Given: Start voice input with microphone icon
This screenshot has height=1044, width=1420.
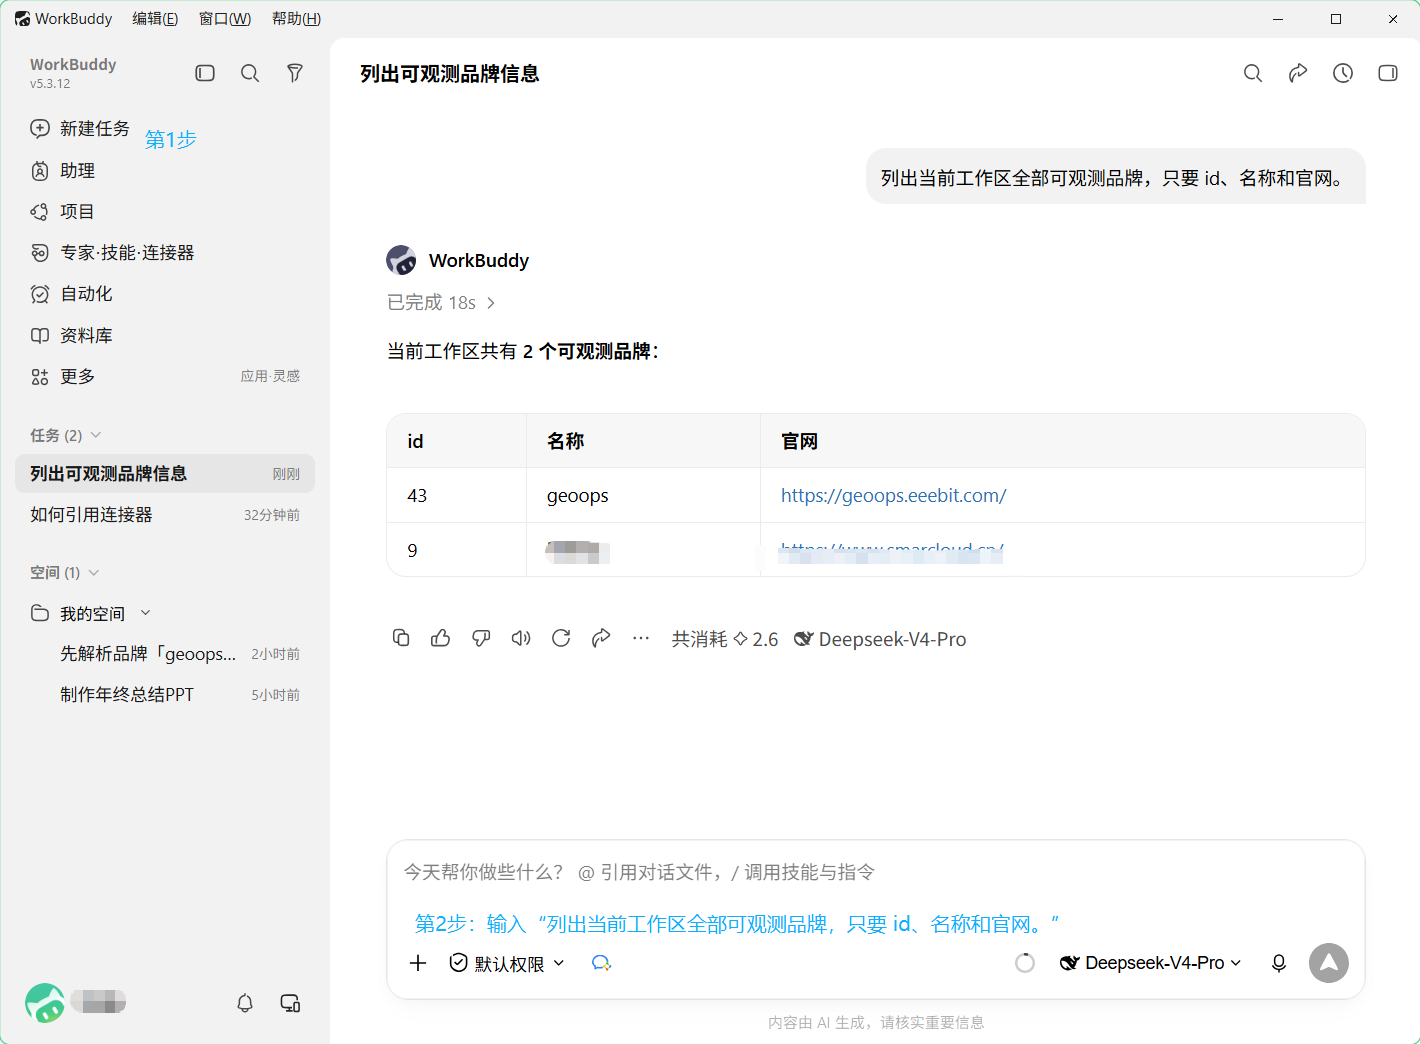Looking at the screenshot, I should pos(1279,963).
